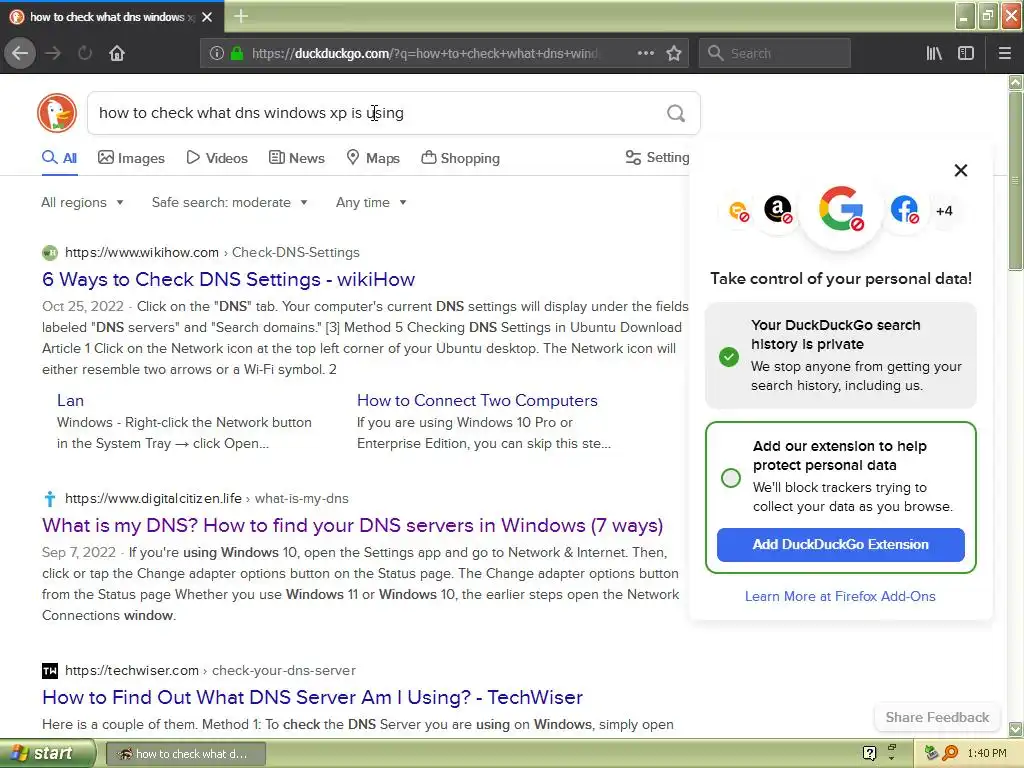
Task: Click the blocked Amazon tracker icon
Action: click(x=778, y=210)
